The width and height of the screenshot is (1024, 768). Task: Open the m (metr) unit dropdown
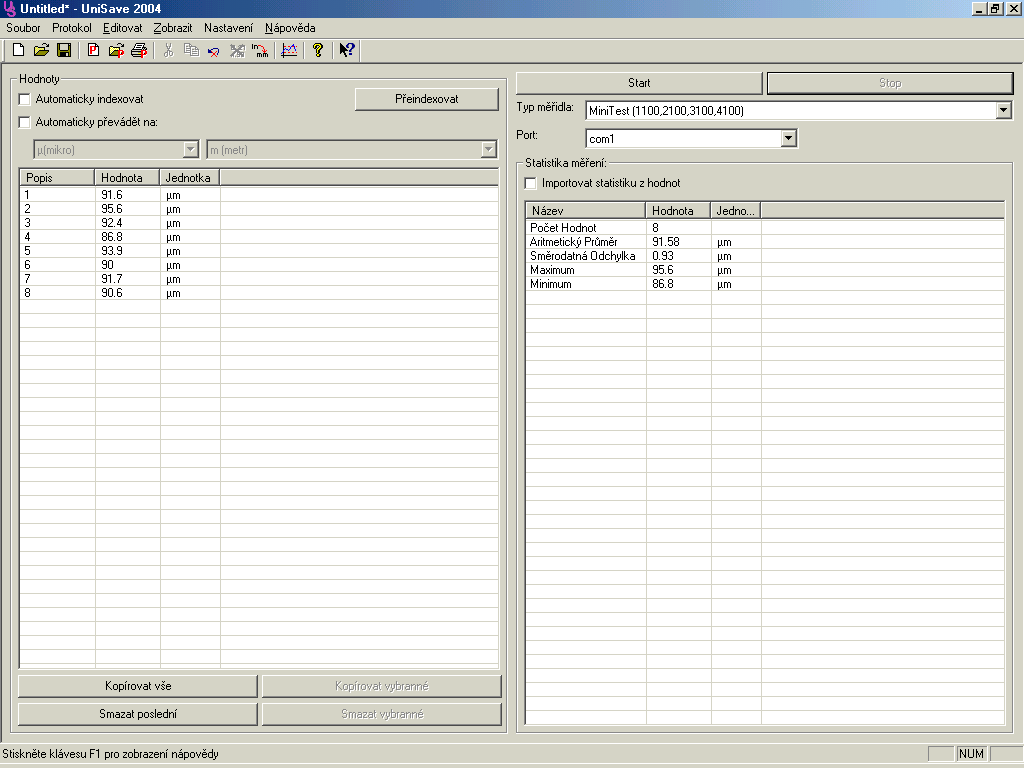[x=488, y=150]
